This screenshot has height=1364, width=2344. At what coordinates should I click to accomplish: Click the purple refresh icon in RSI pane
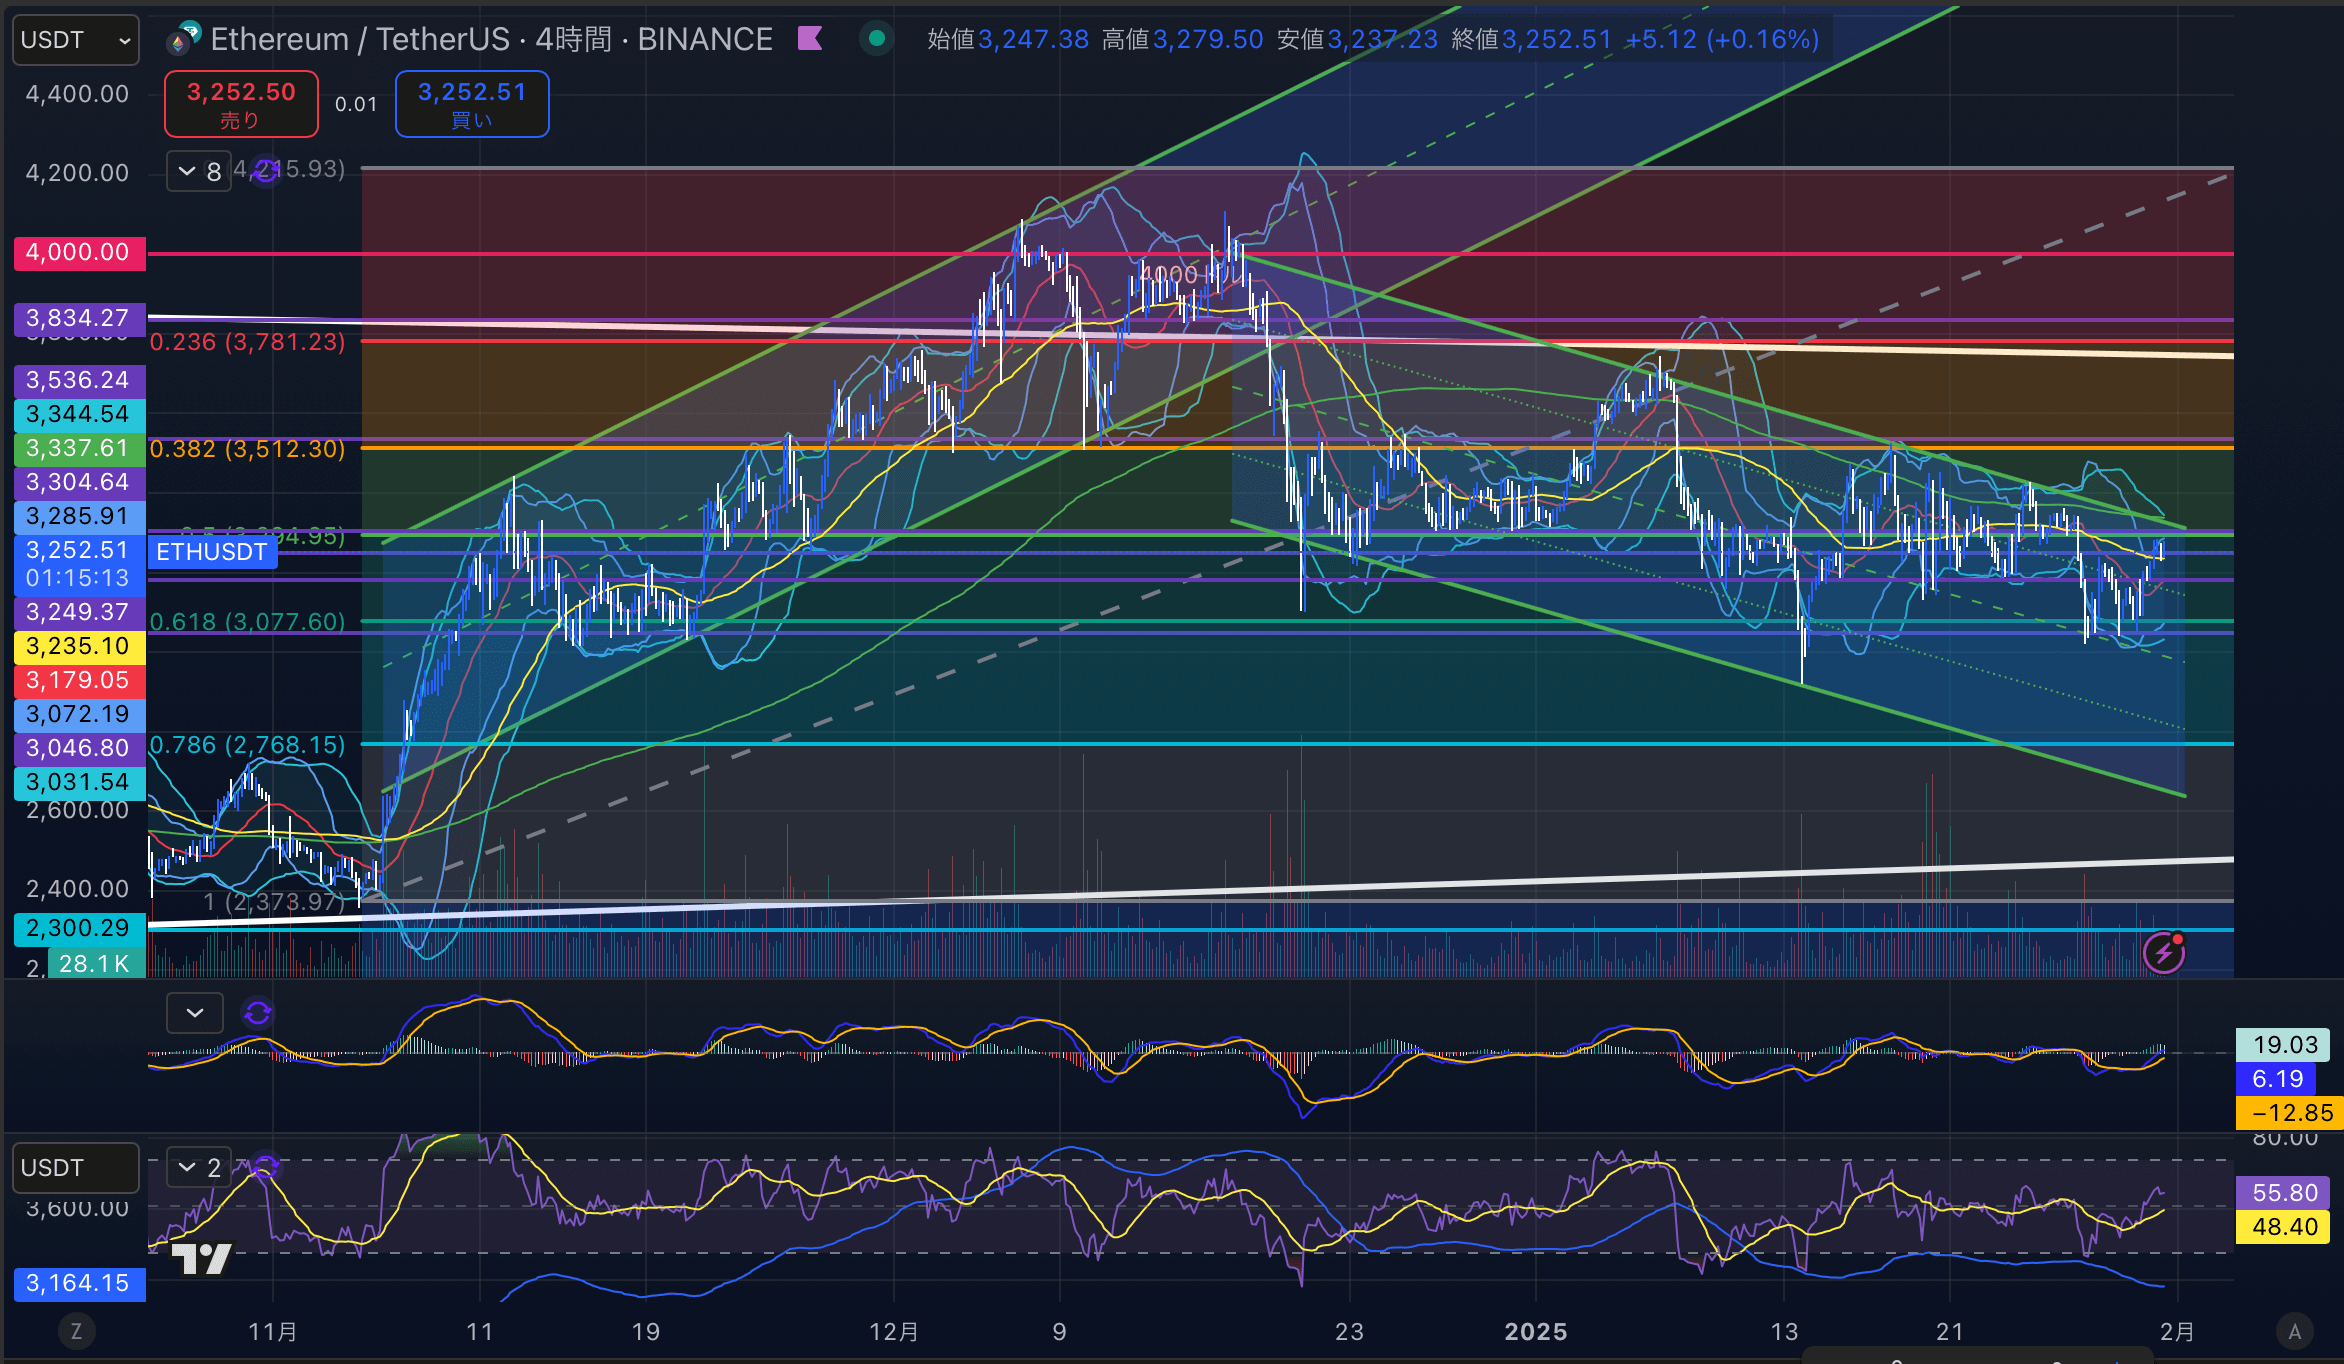(265, 1167)
